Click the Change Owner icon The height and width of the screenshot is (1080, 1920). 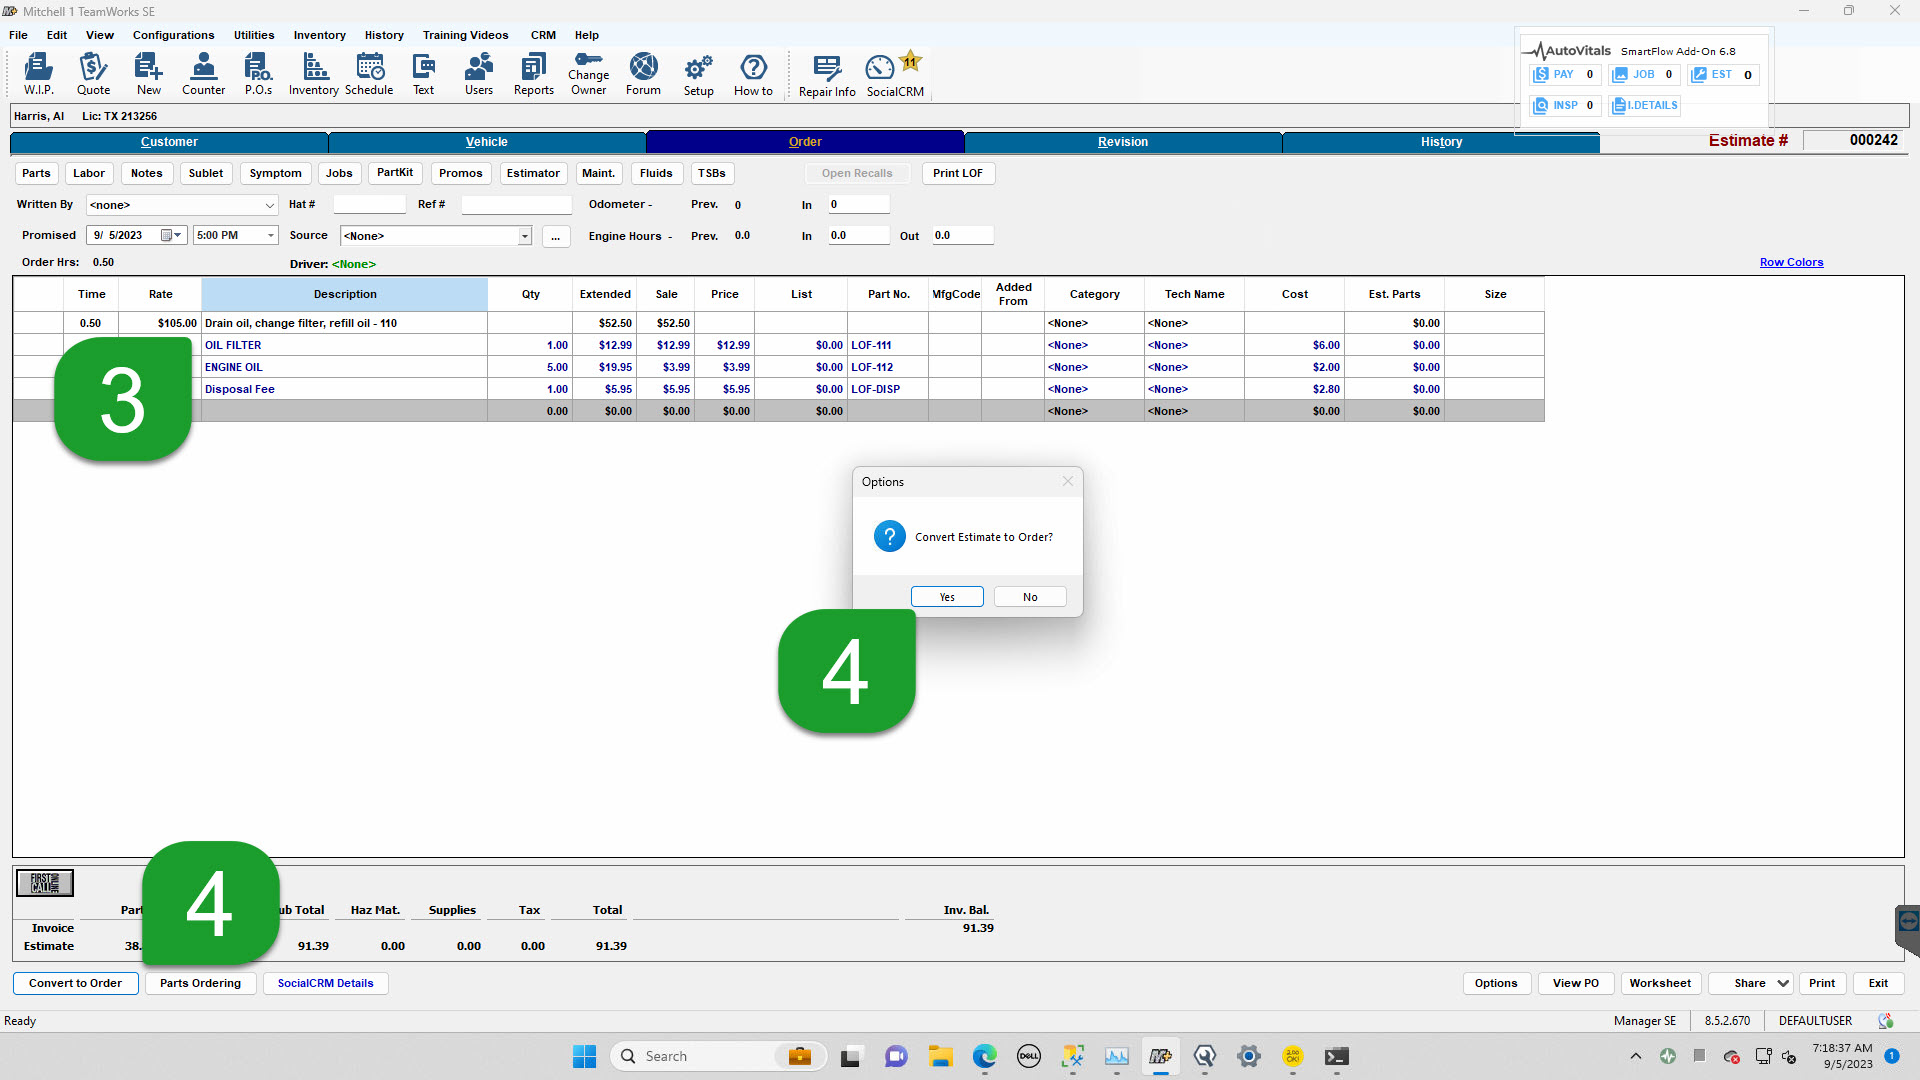tap(589, 74)
